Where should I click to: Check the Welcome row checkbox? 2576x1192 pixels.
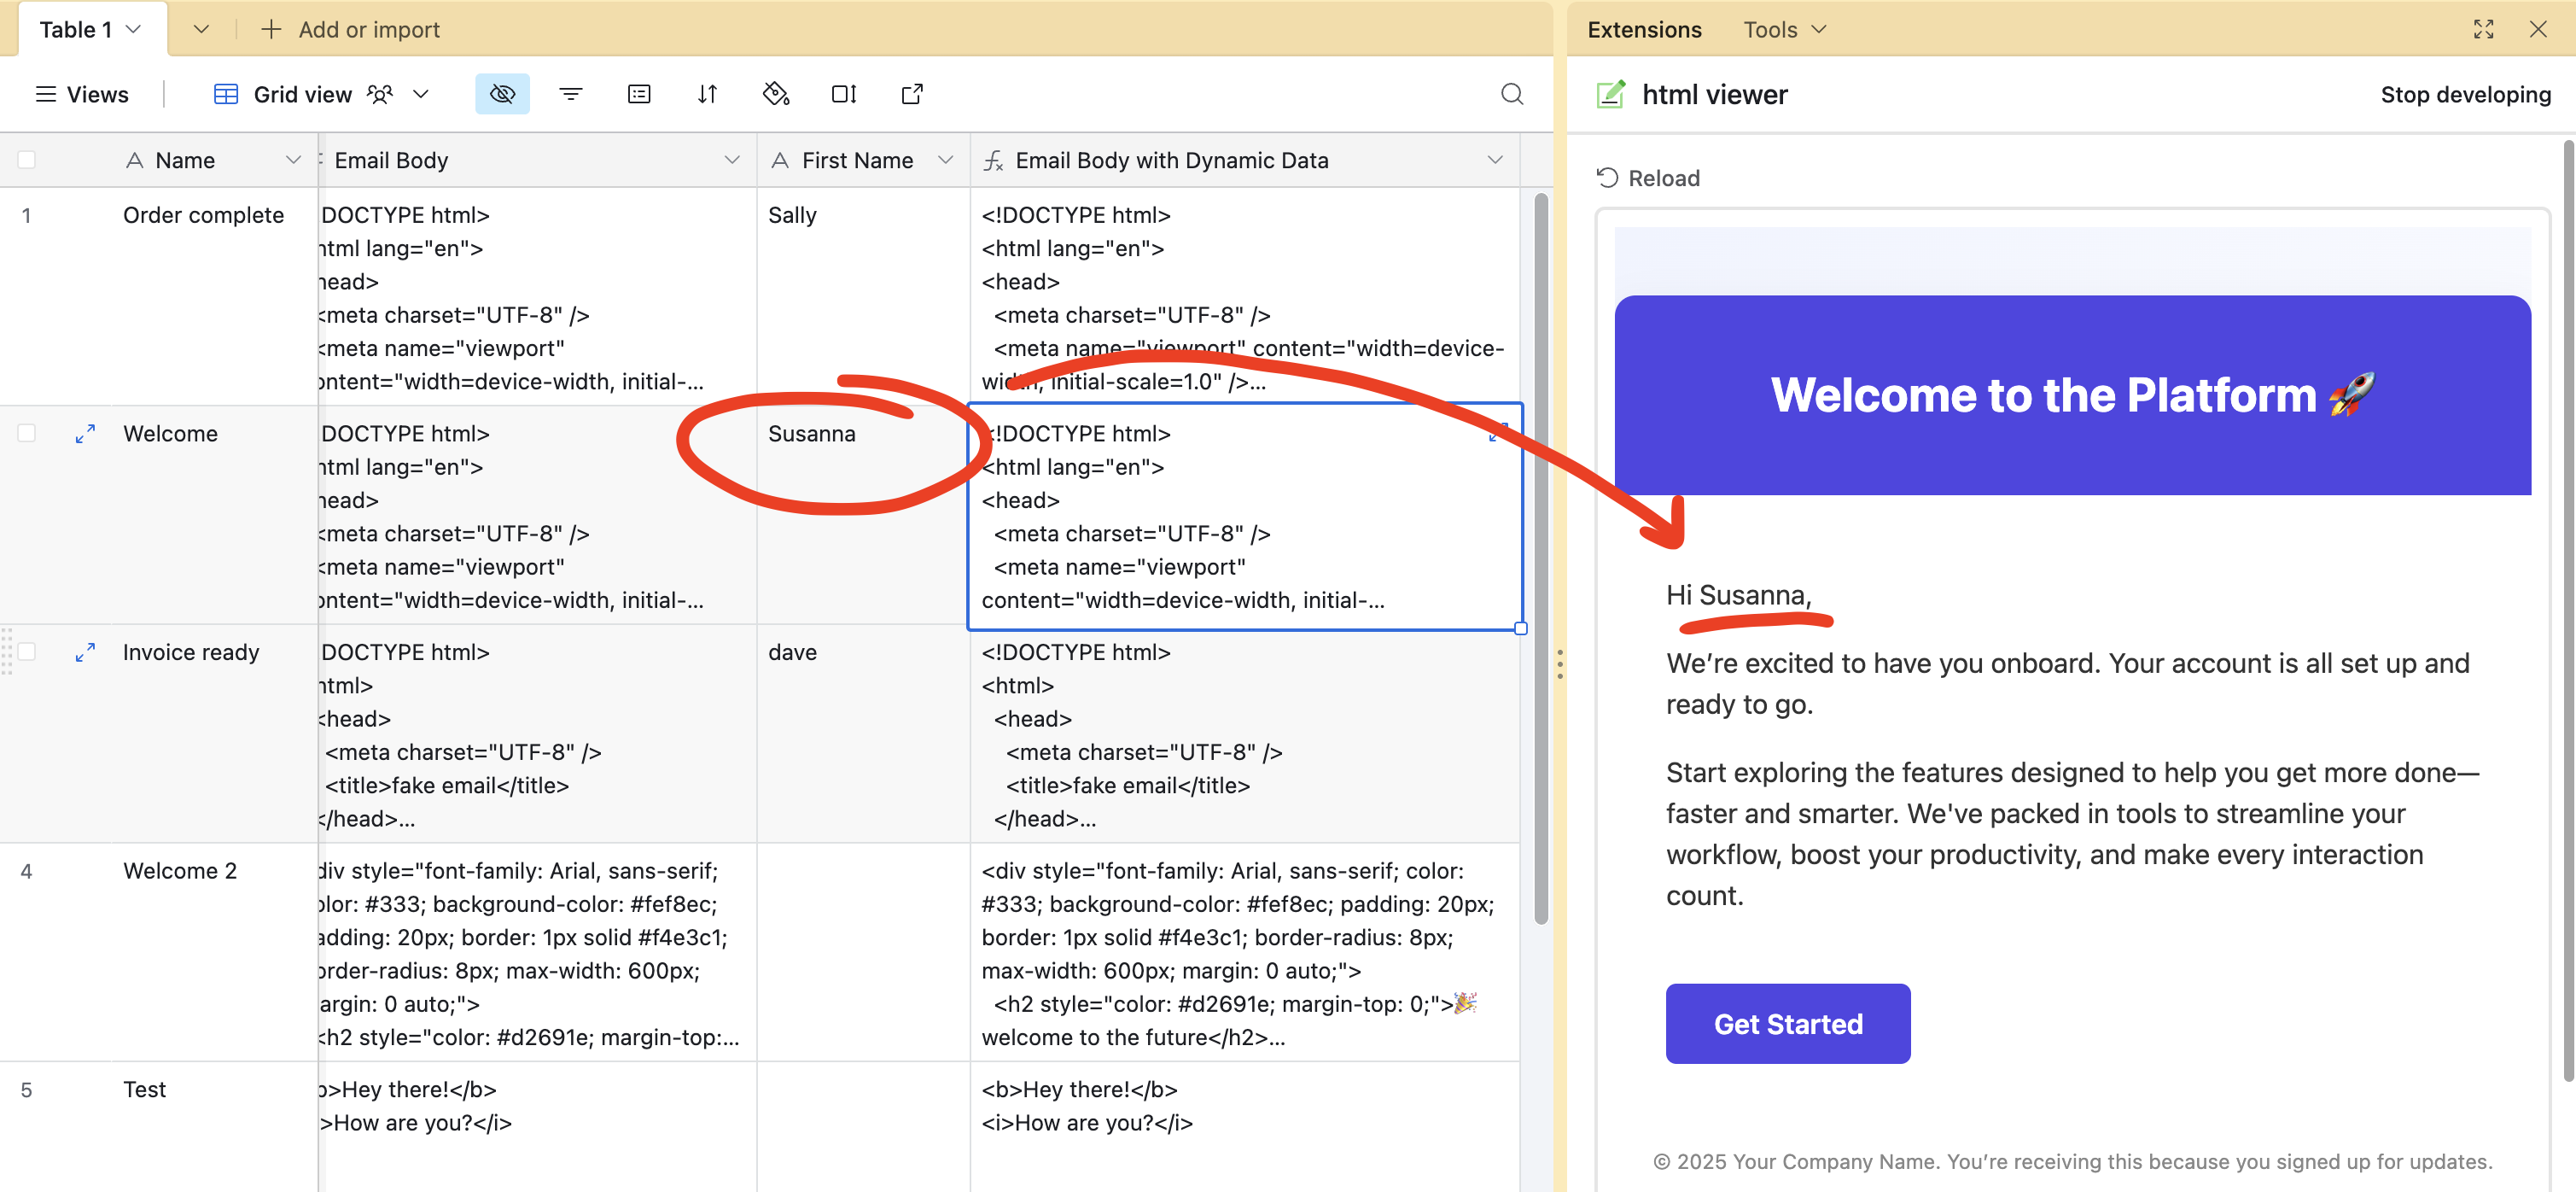tap(27, 433)
